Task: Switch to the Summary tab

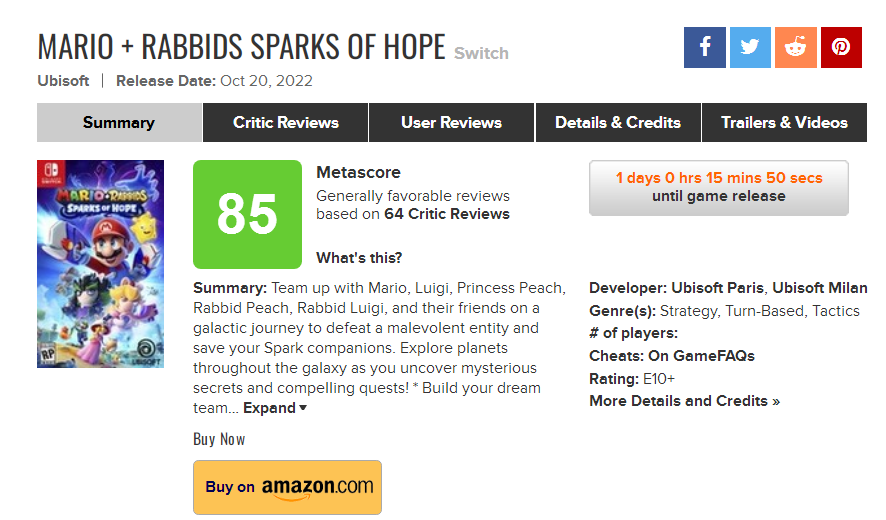Action: 119,123
